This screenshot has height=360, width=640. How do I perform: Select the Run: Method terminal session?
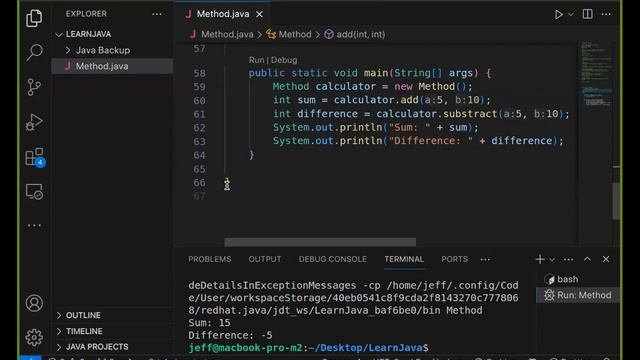578,295
